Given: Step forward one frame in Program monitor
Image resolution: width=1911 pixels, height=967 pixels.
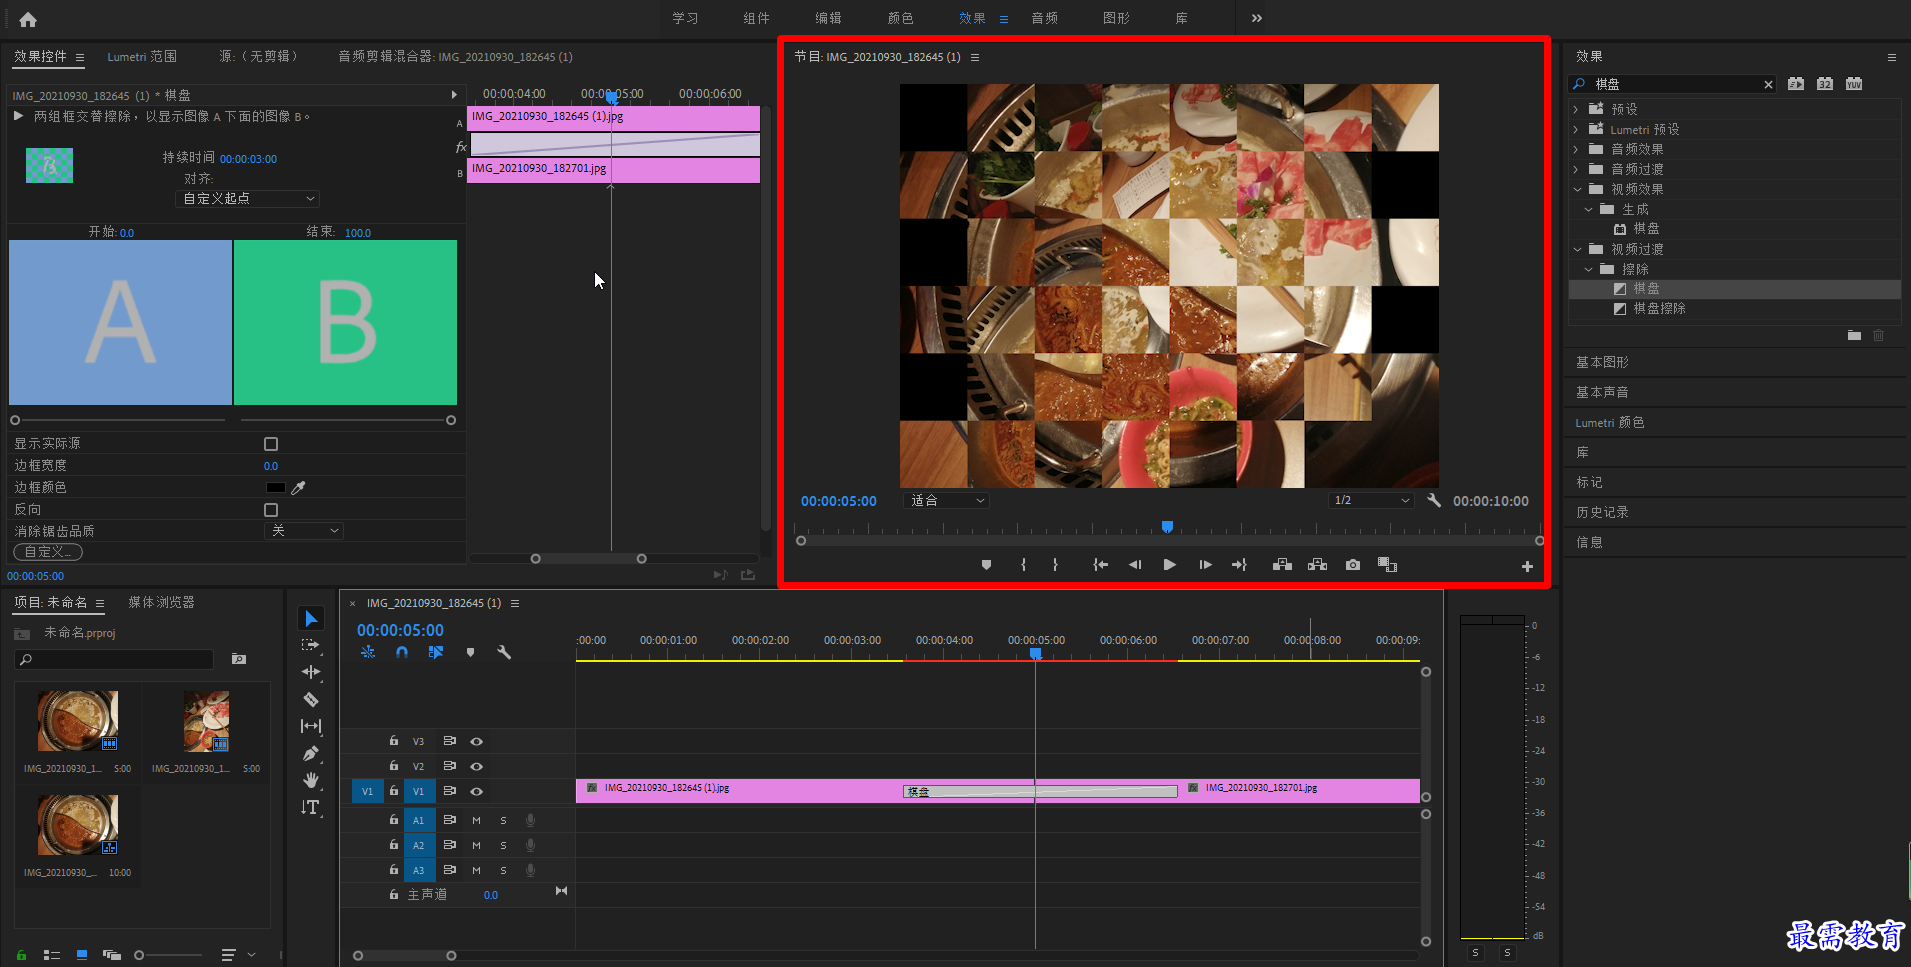Looking at the screenshot, I should click(1205, 565).
